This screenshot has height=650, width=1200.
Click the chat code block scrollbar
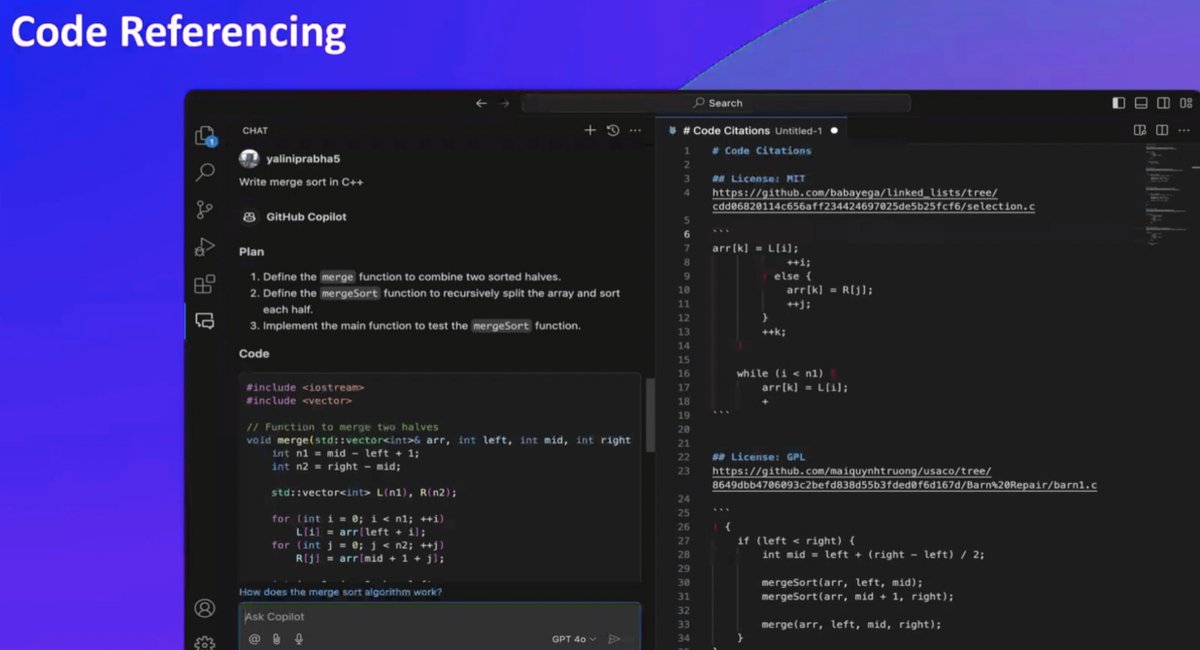coord(650,415)
